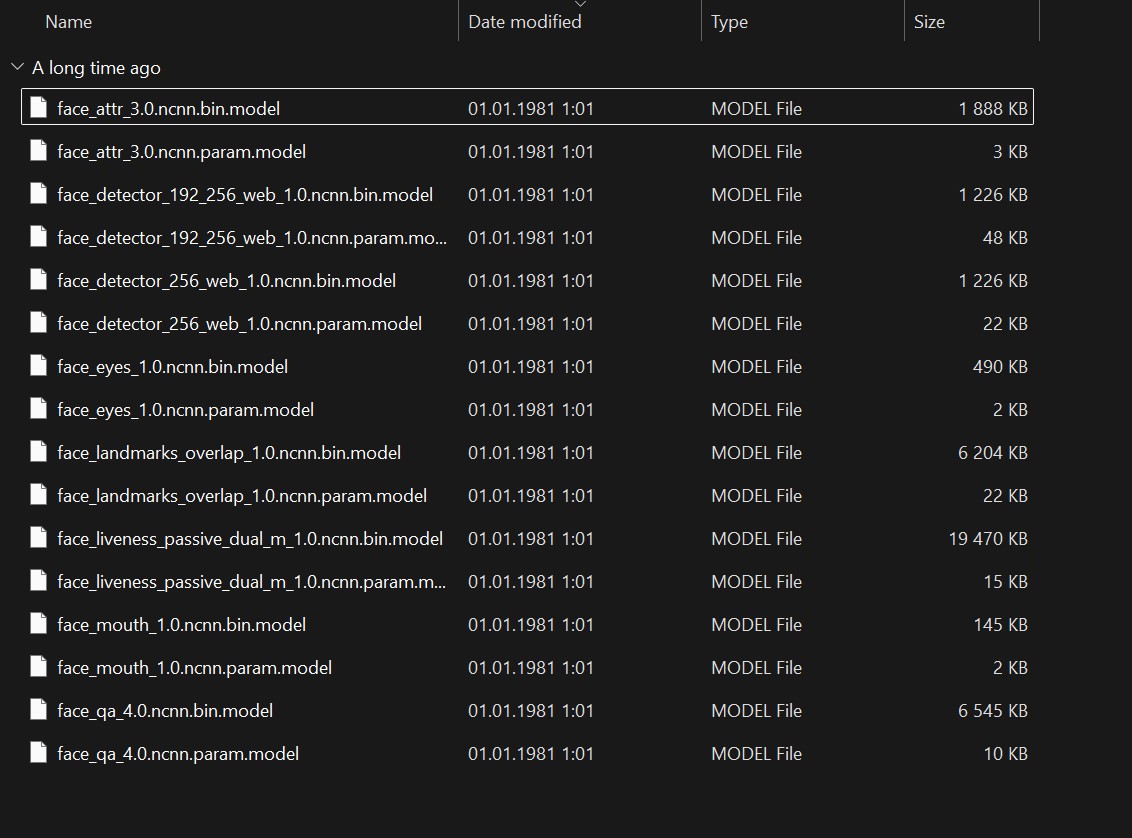Click the "A long time ago" group label
This screenshot has width=1132, height=838.
tap(96, 67)
